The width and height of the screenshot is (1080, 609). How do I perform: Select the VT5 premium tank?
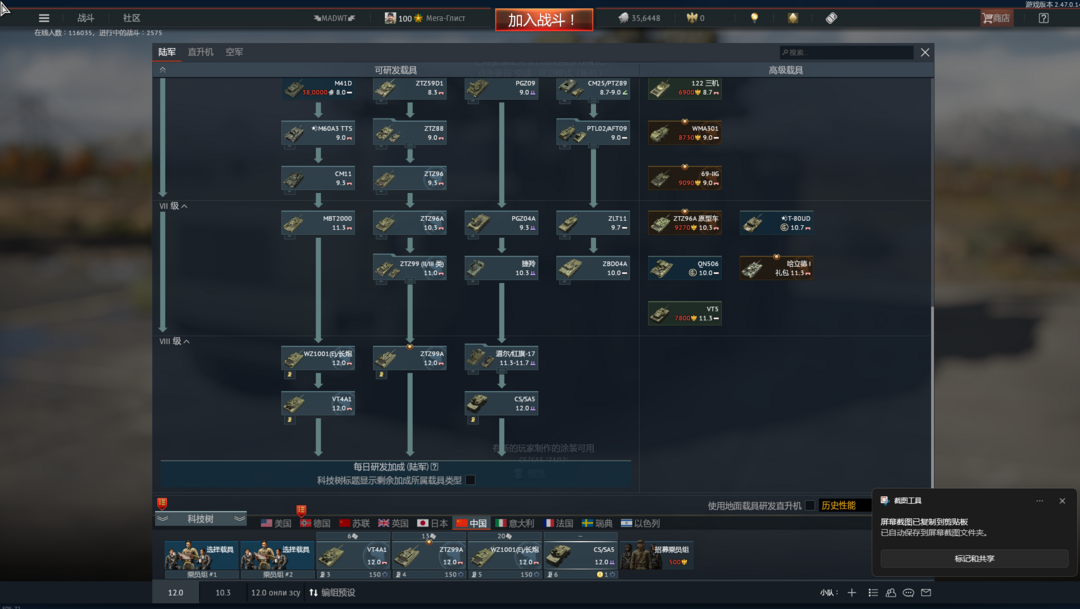(x=685, y=314)
